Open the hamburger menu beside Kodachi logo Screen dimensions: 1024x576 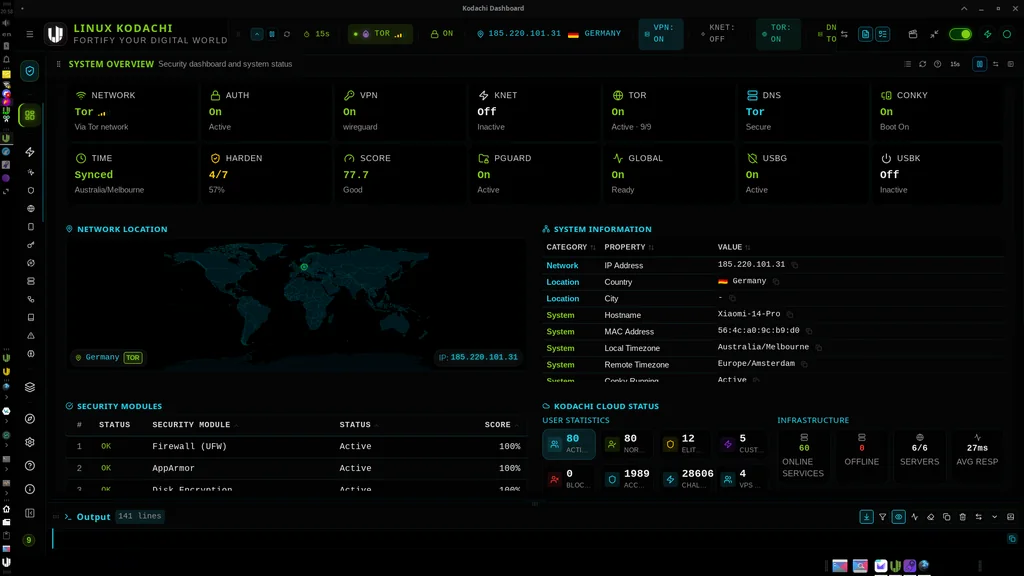(x=29, y=34)
